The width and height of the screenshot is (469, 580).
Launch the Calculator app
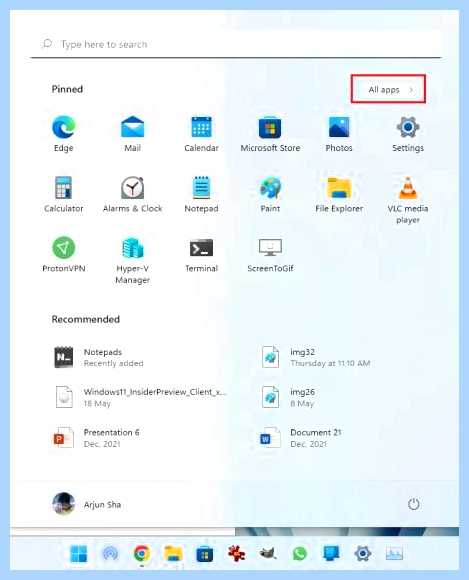(x=64, y=194)
